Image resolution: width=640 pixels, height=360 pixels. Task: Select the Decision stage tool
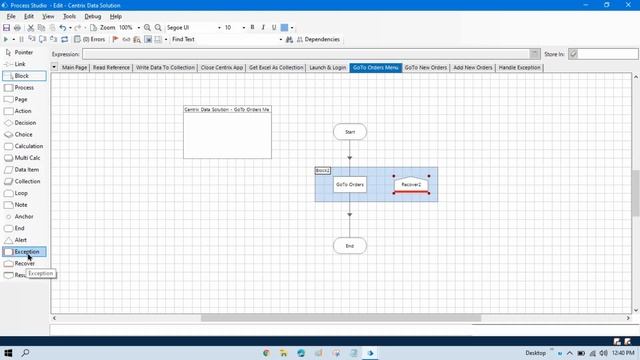pos(24,122)
